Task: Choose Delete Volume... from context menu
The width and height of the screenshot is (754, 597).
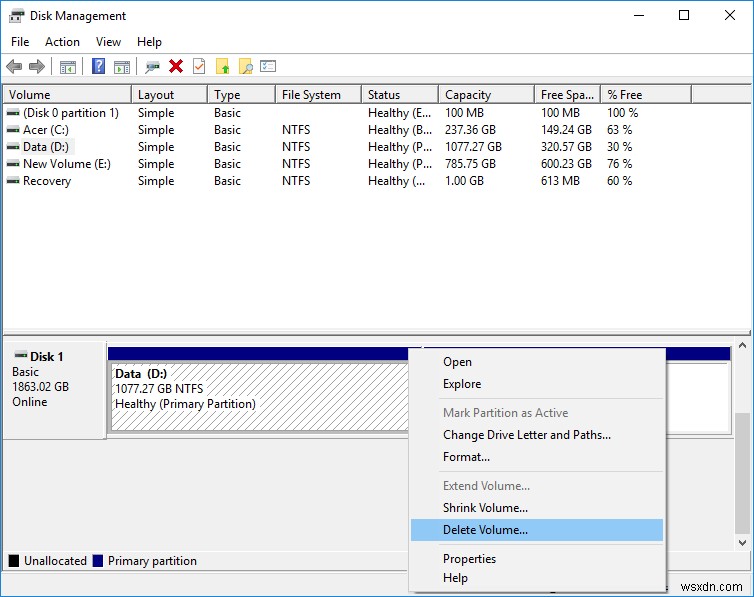Action: pos(485,530)
